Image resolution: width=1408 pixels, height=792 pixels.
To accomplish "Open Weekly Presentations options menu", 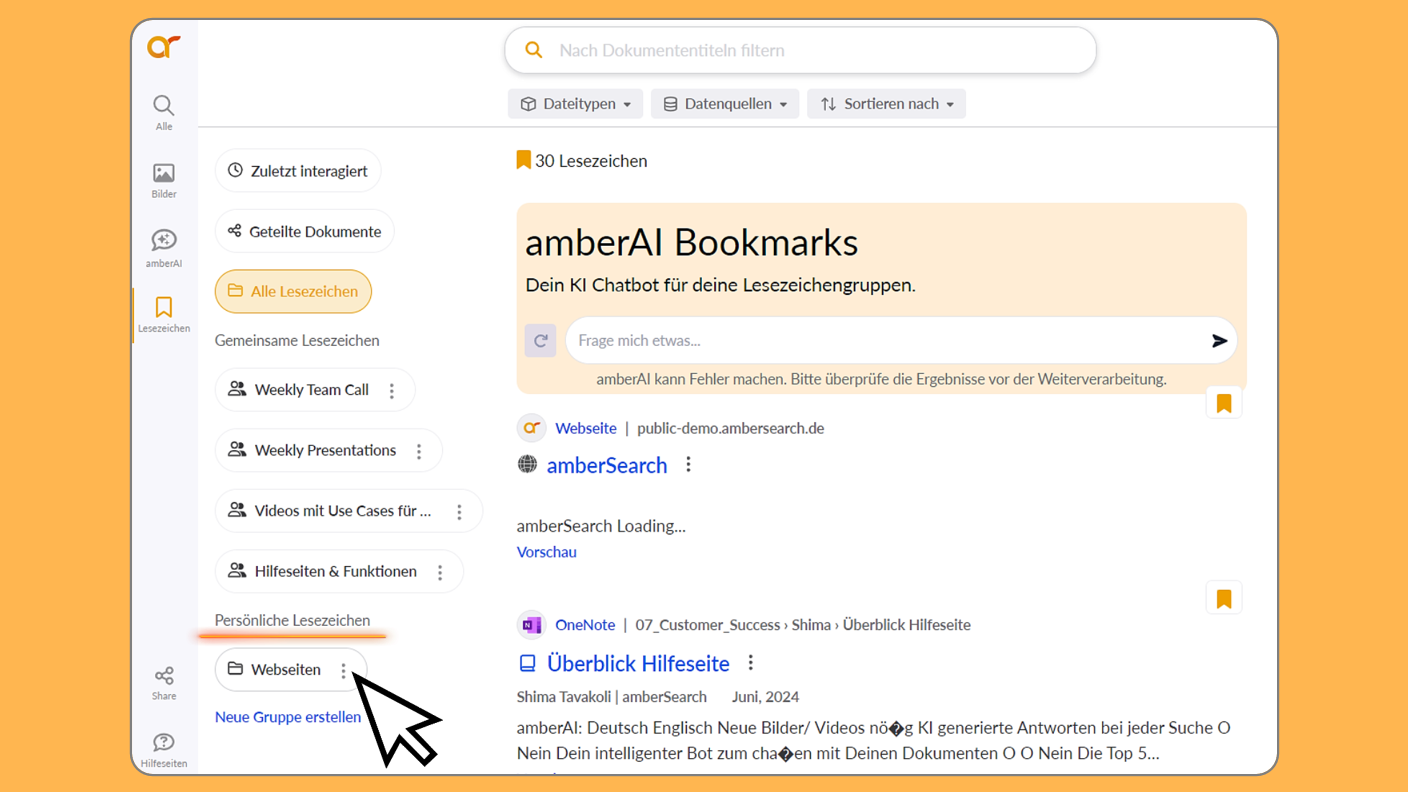I will click(419, 451).
